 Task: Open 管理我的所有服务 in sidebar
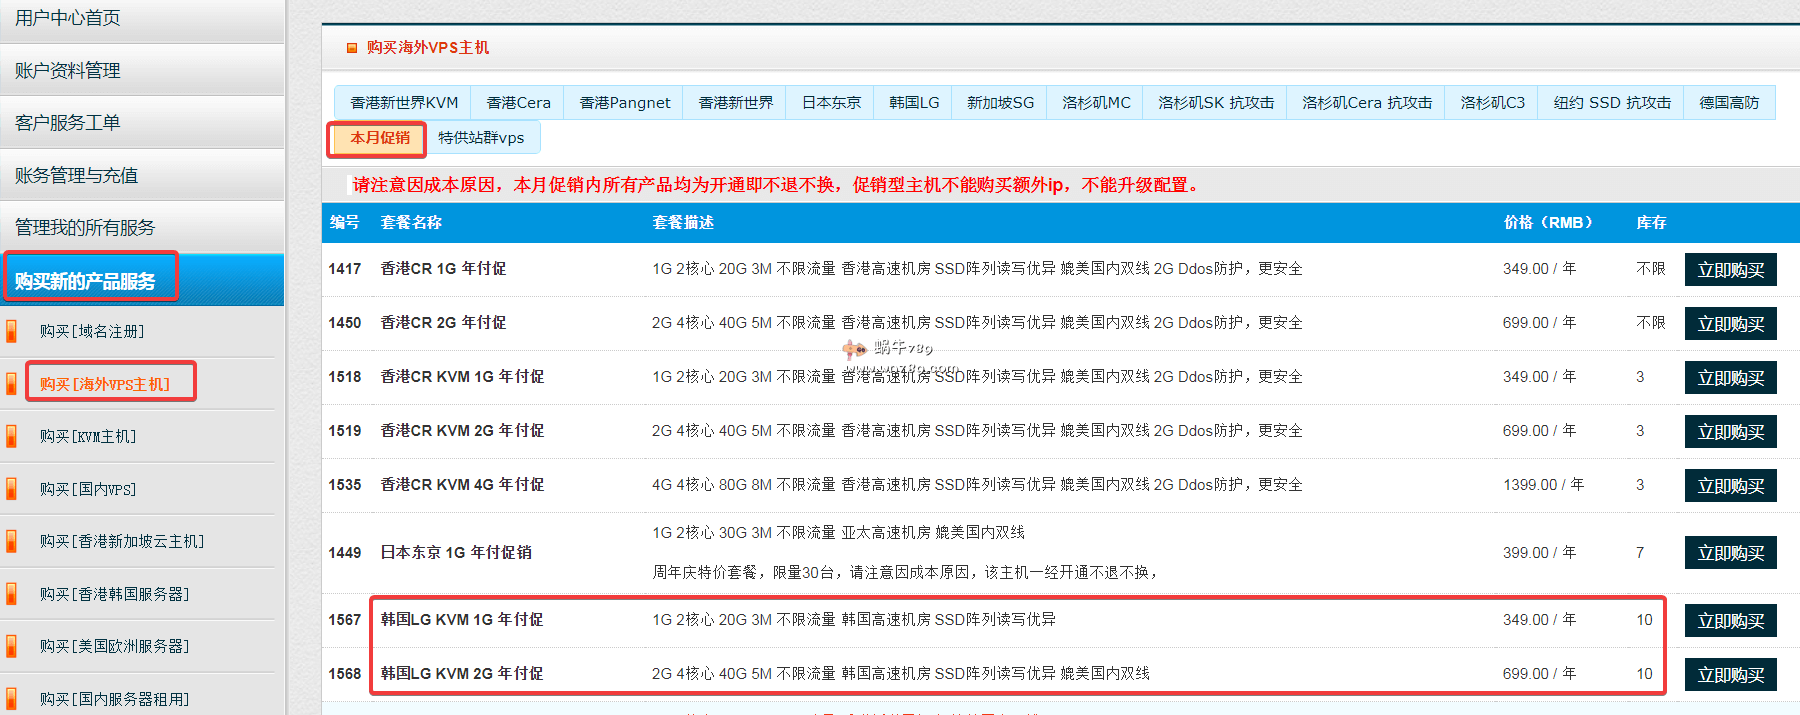(x=85, y=228)
